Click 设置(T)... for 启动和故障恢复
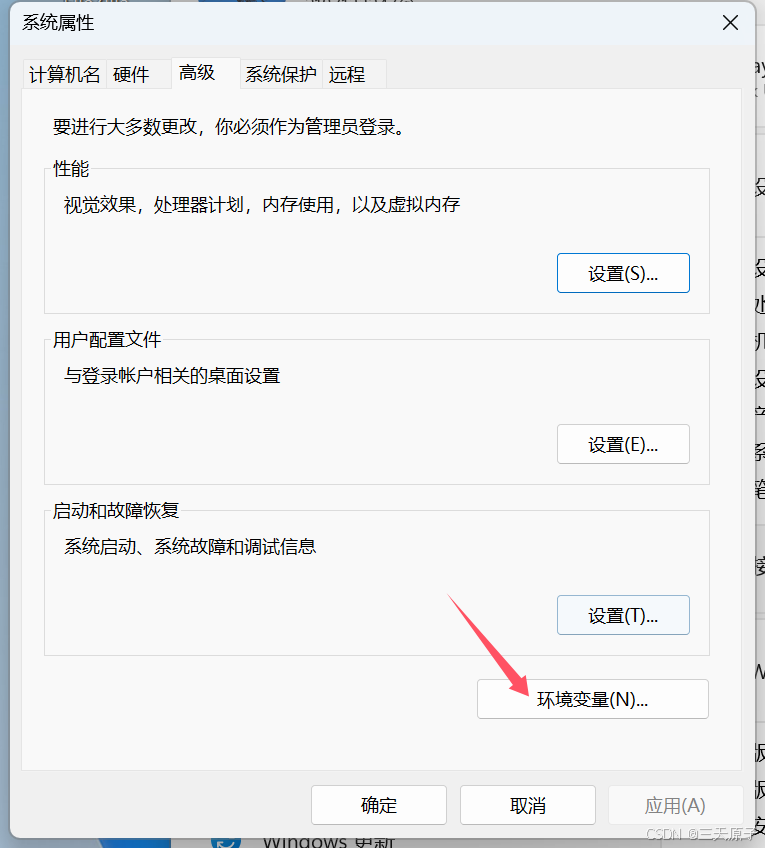Screen dimensions: 765x848 [623, 615]
